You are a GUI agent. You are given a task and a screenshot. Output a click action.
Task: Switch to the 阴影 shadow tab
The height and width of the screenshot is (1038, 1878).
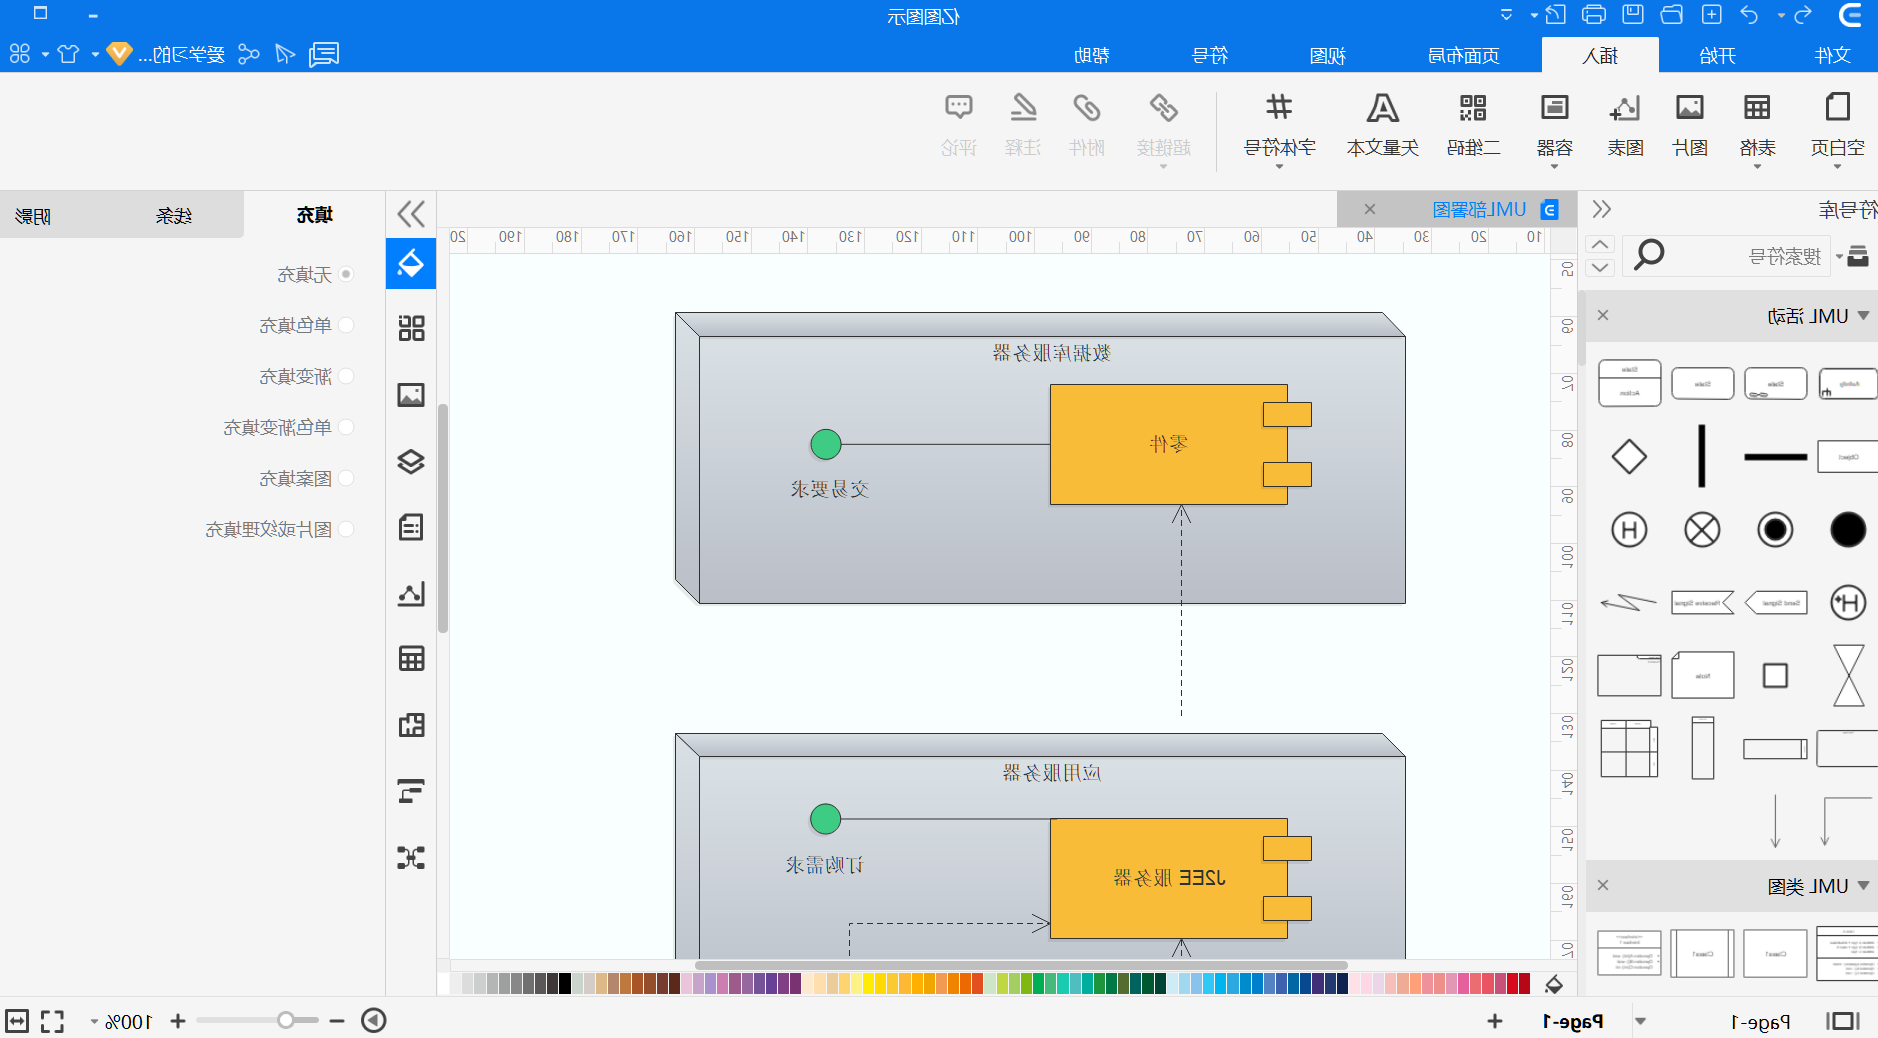click(33, 215)
